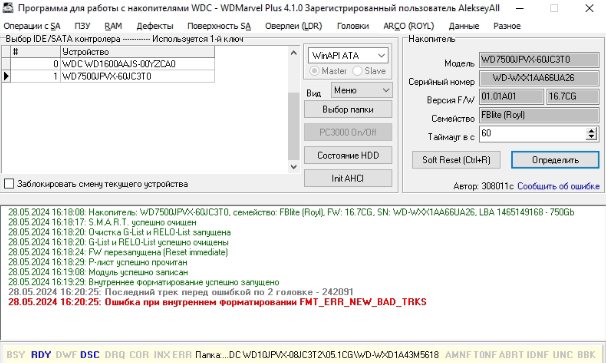Enable Заблокировать смену текущего устройства checkbox

coord(9,184)
